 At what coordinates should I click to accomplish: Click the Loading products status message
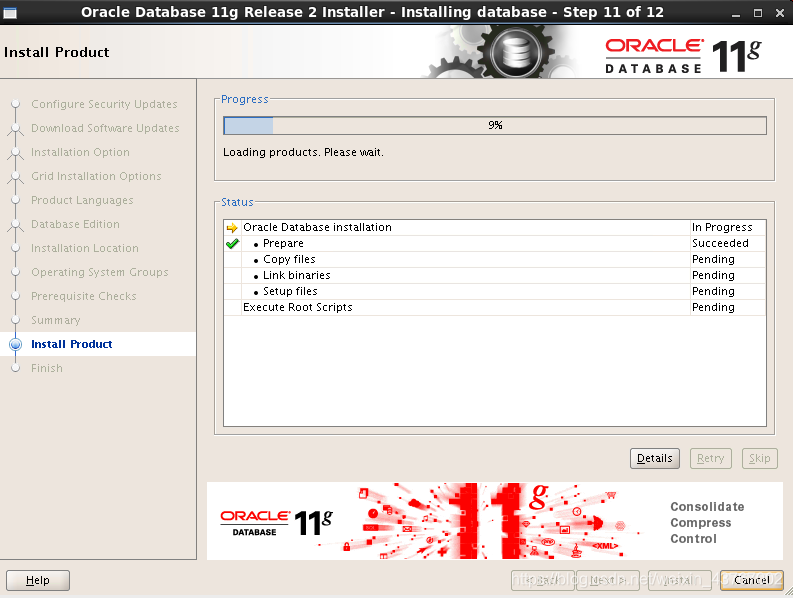303,152
